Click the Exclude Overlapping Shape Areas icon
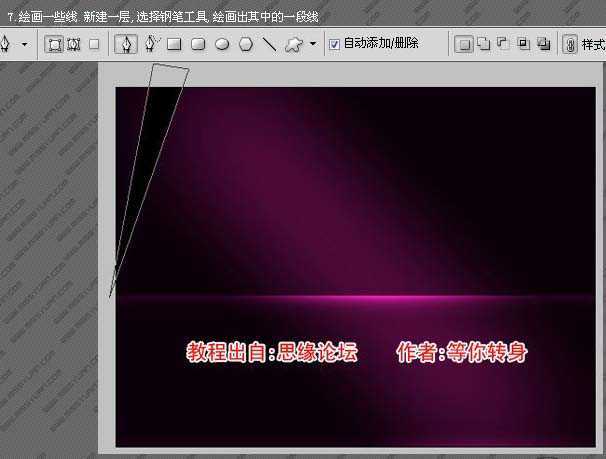606x459 pixels. [x=543, y=44]
